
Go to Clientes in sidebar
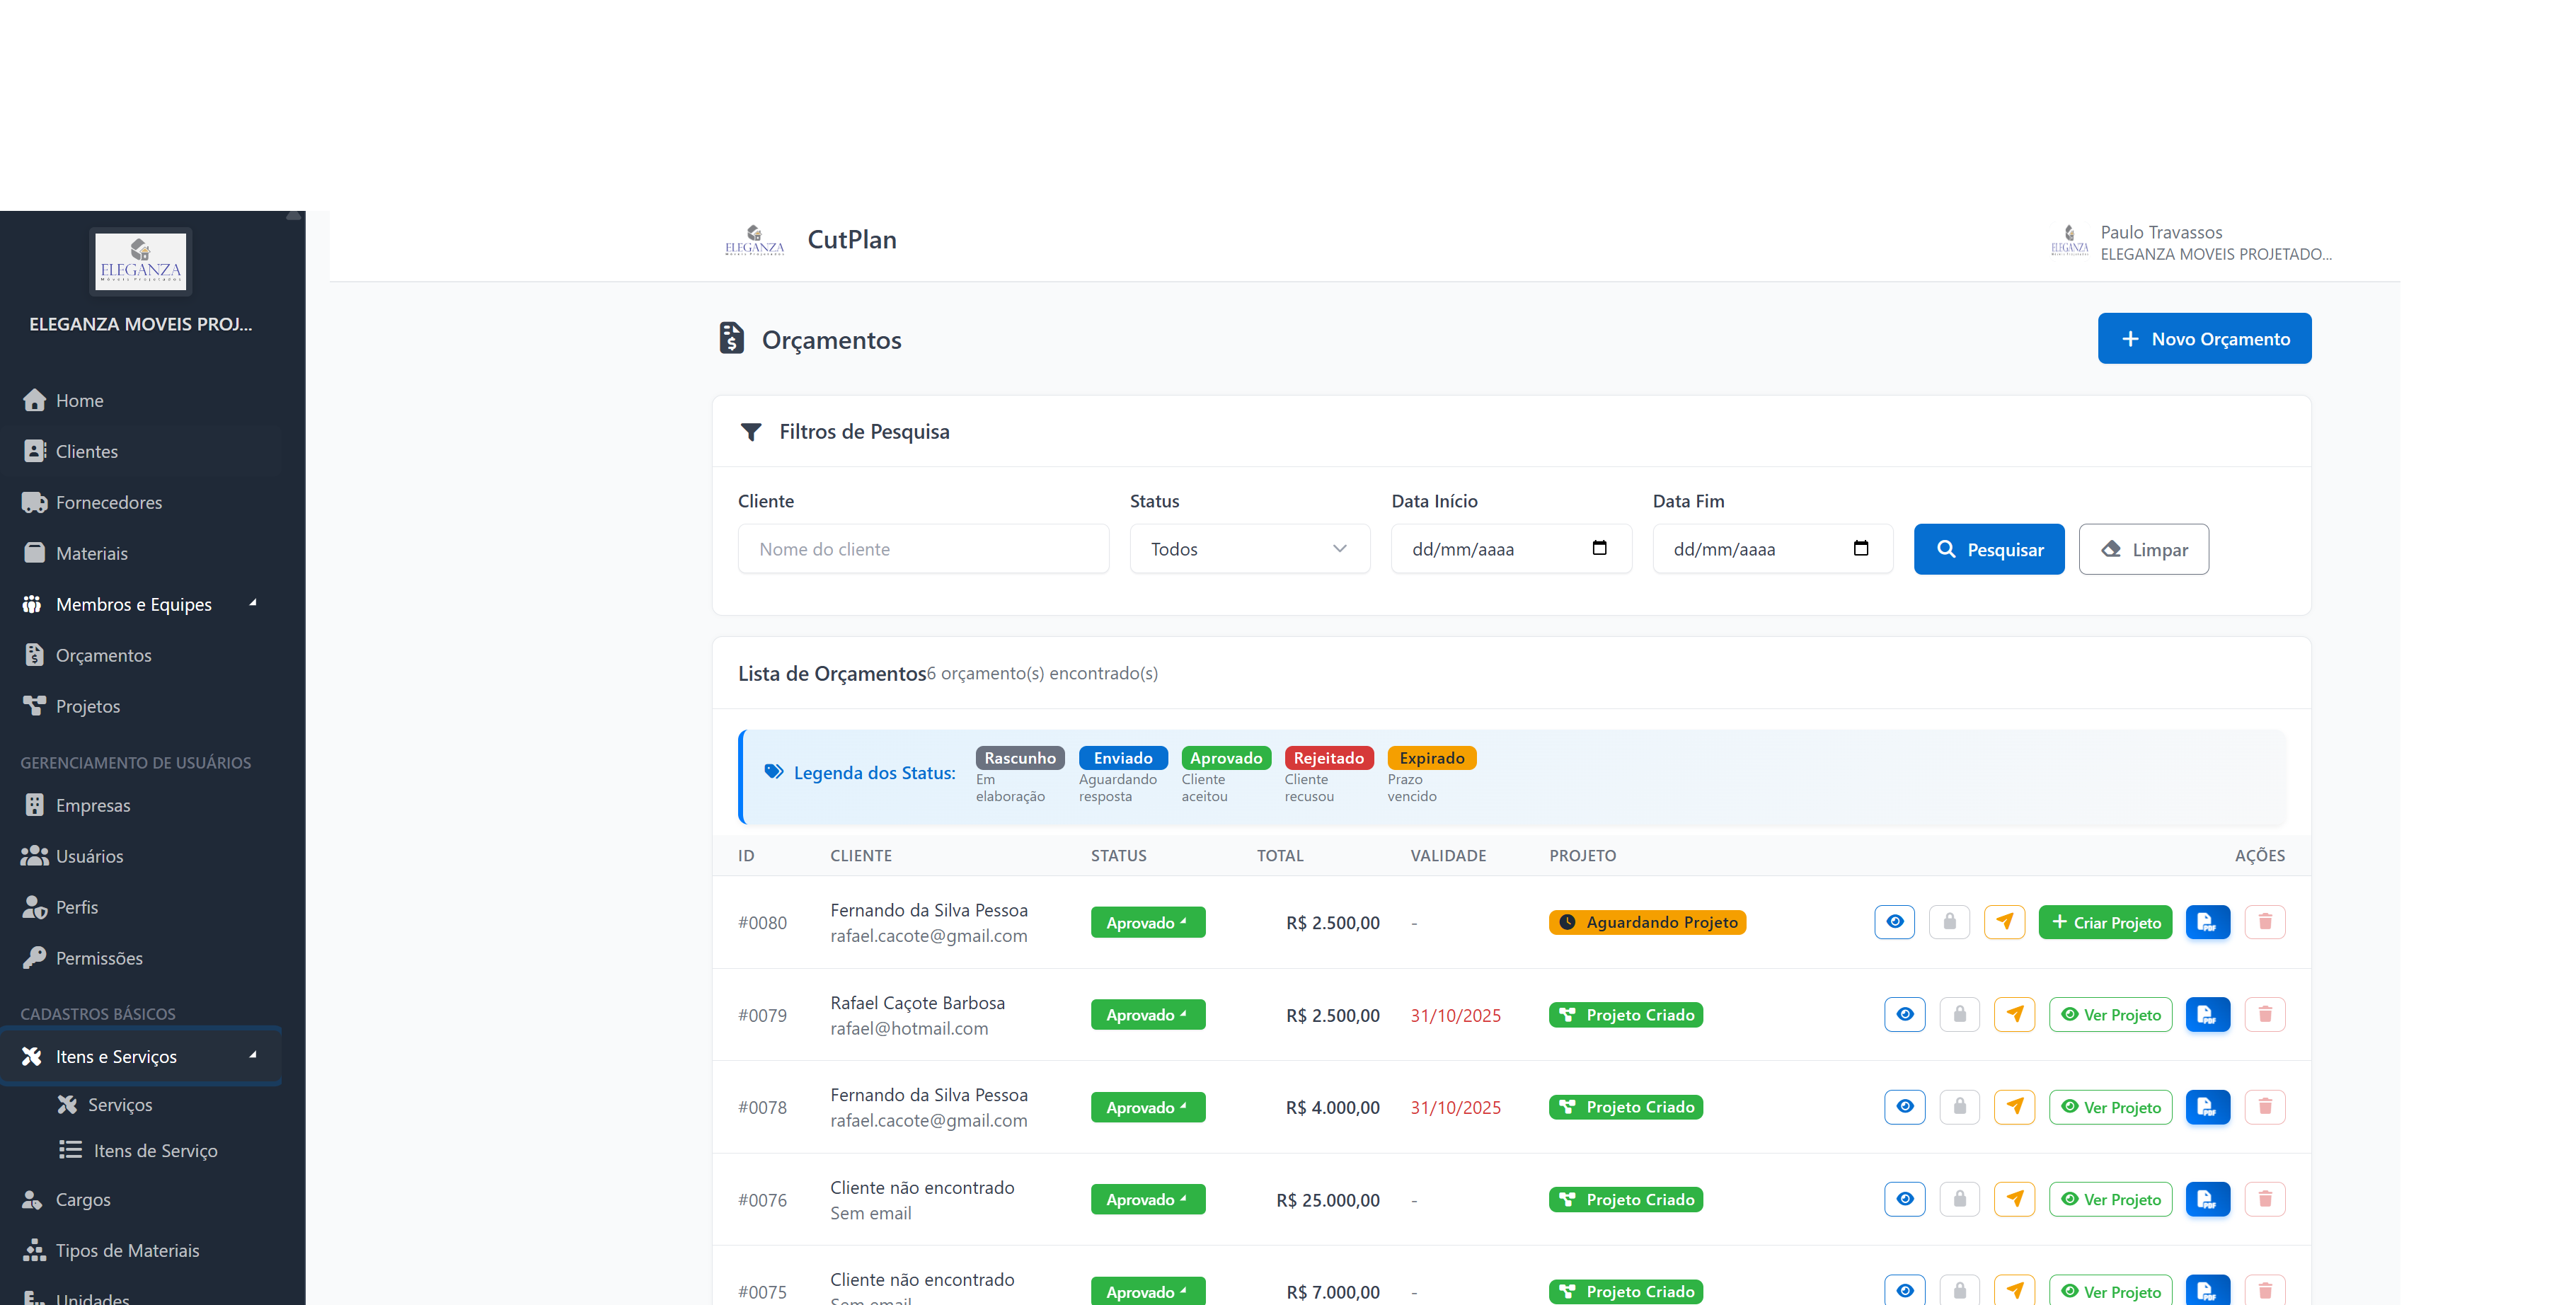[x=87, y=451]
